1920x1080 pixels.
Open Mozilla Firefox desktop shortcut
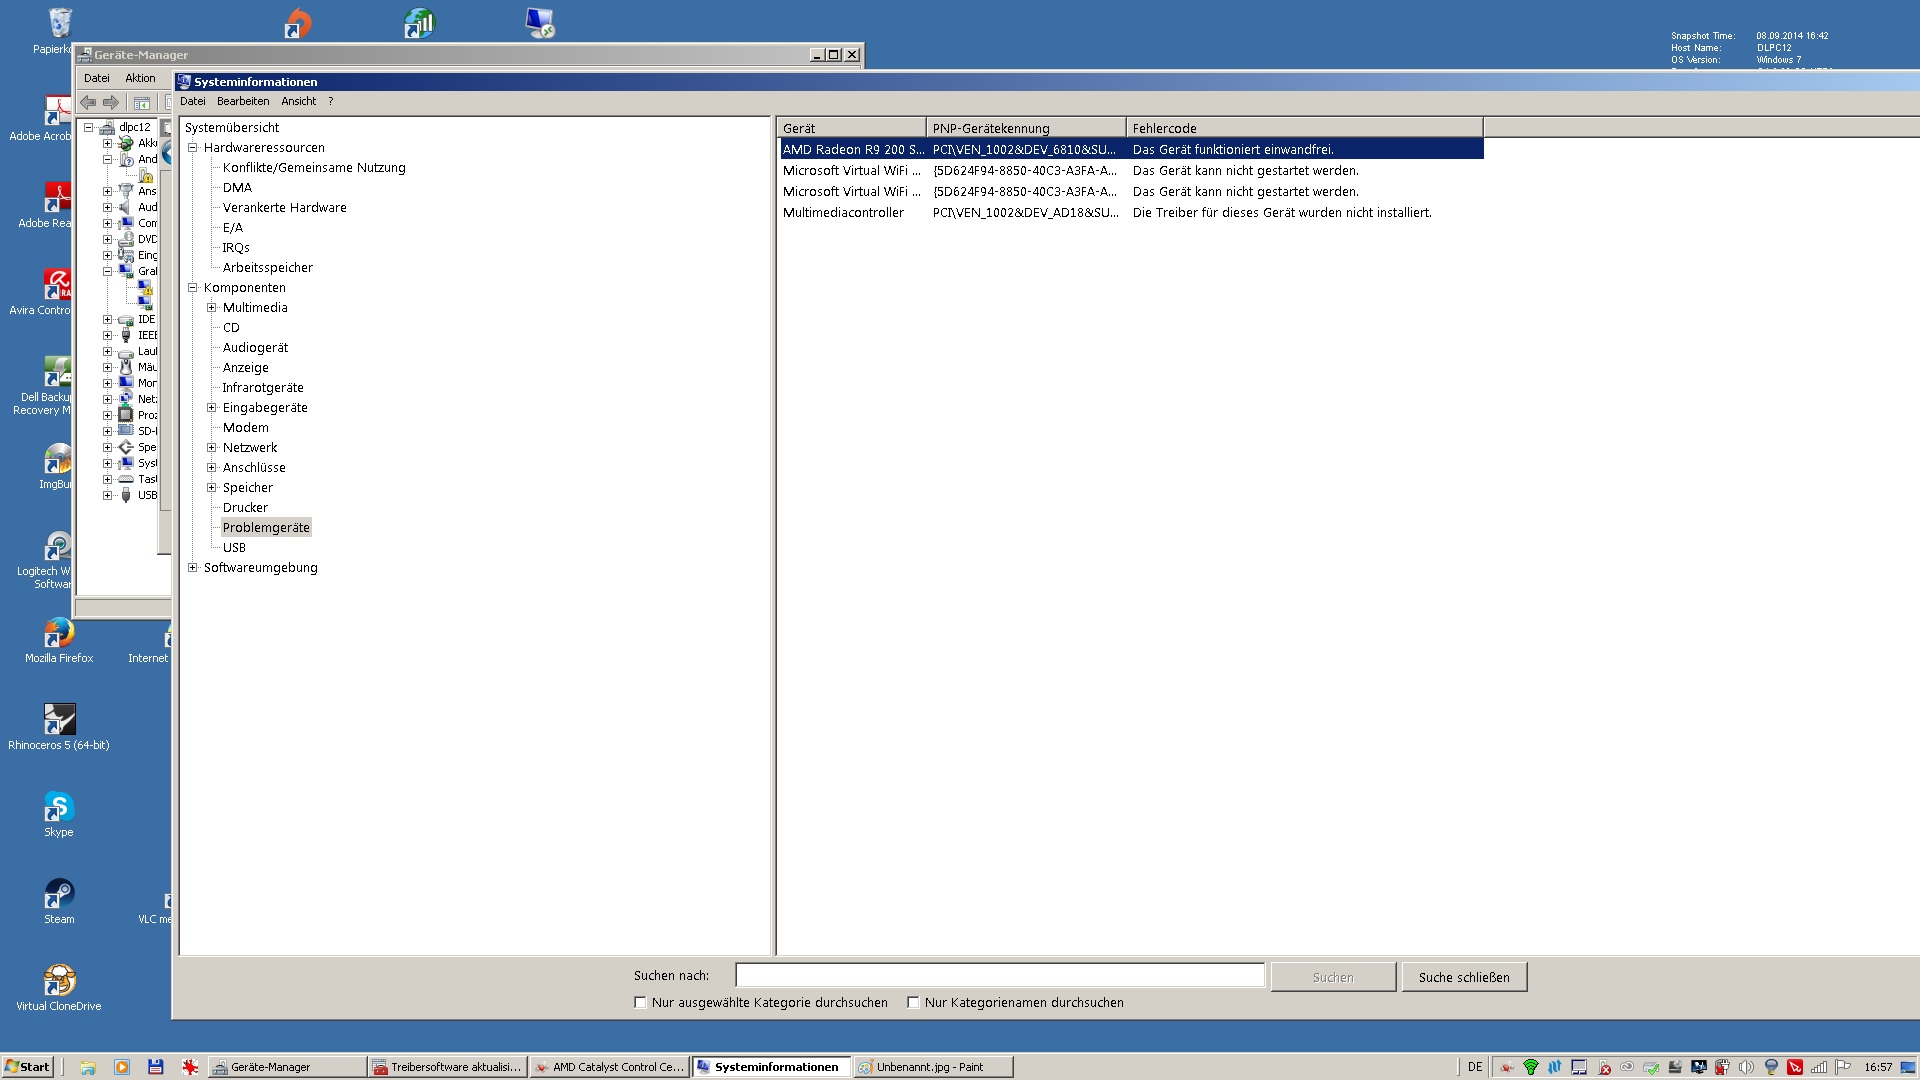click(59, 634)
